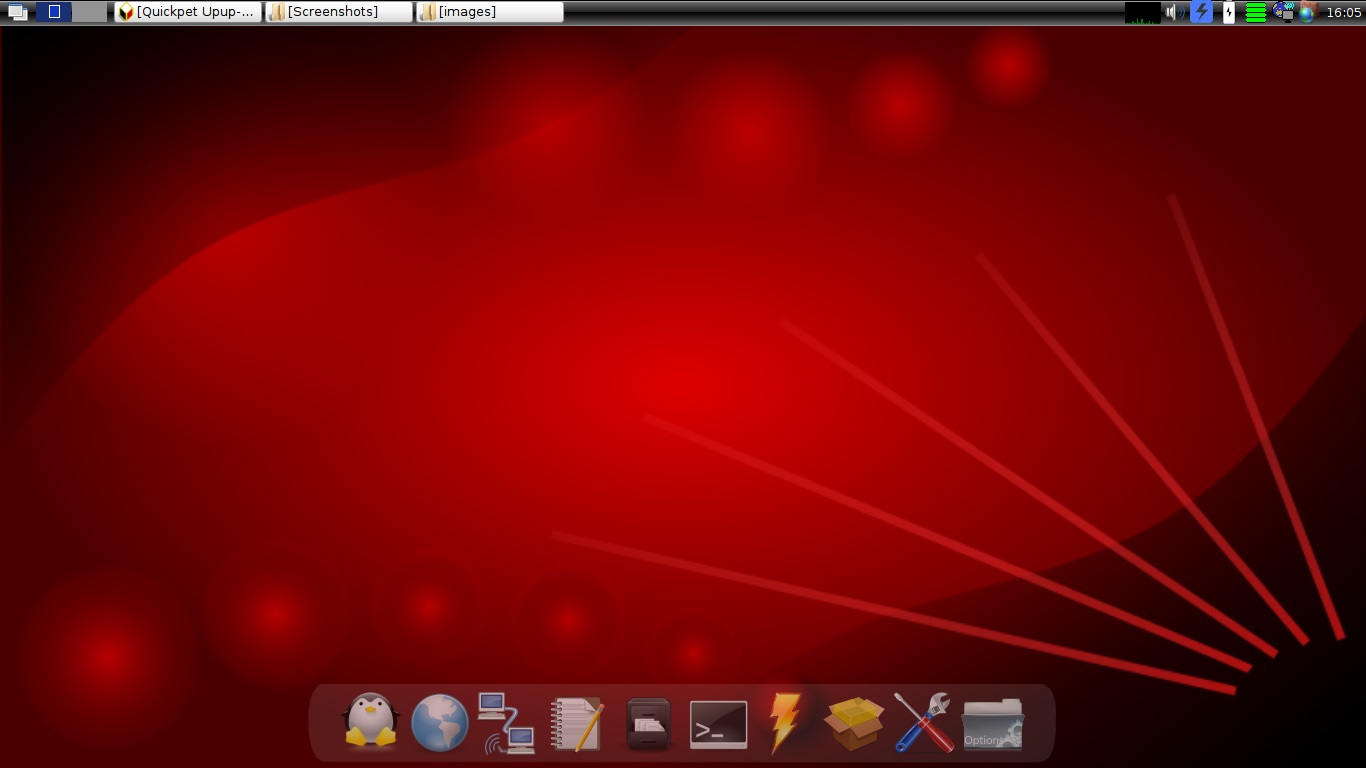1366x768 pixels.
Task: Open the screwdriver and wrench setup icon
Action: pos(923,722)
